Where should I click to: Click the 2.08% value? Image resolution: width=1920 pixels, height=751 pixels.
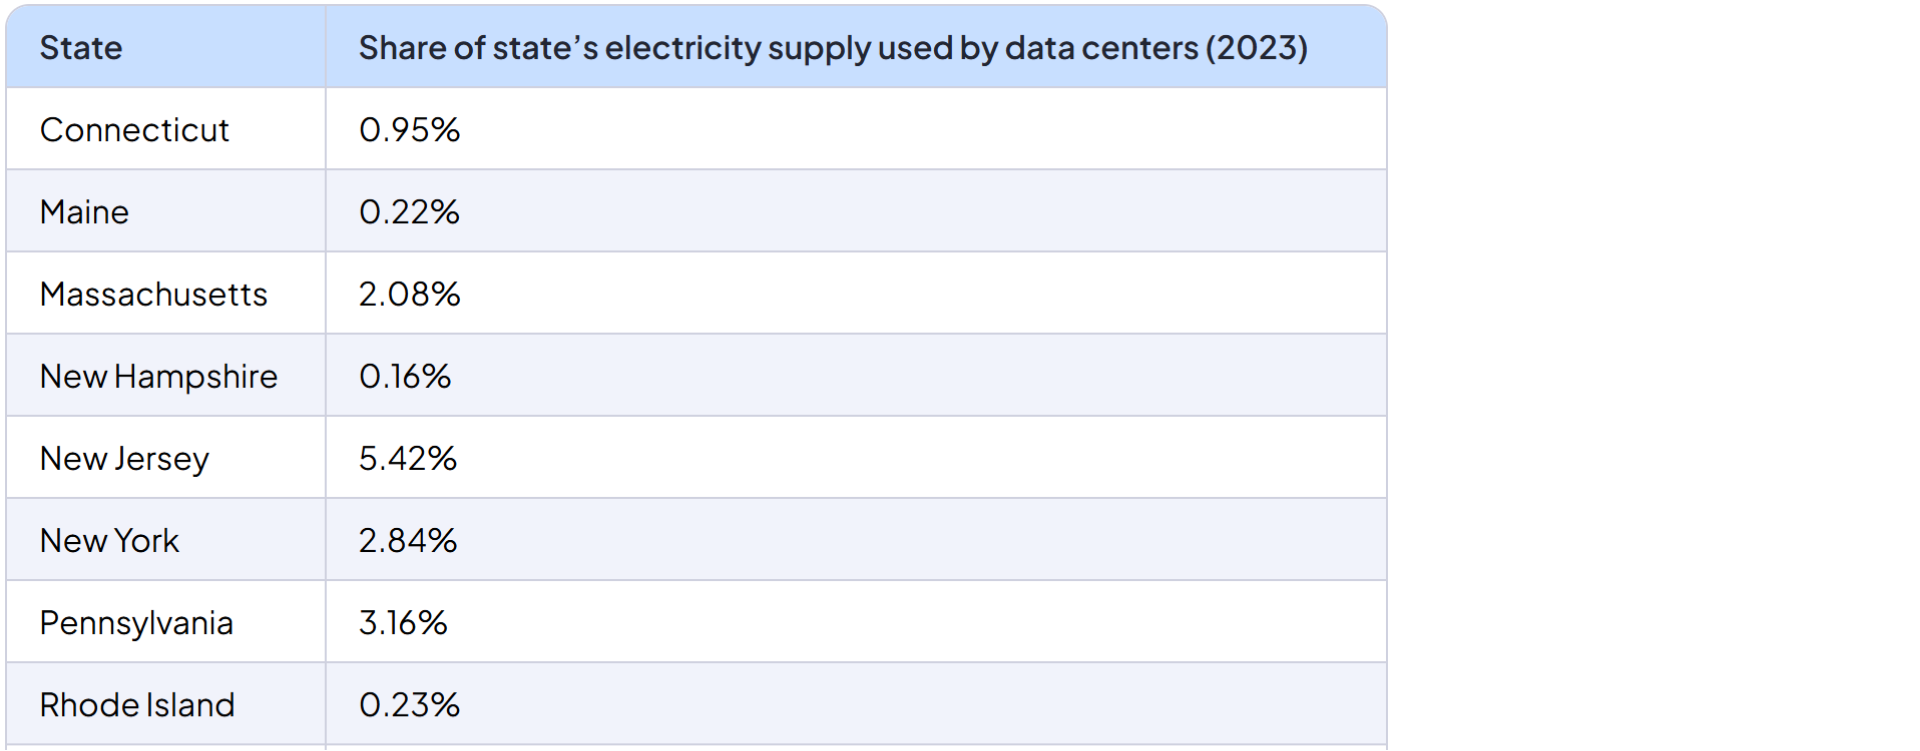point(409,294)
